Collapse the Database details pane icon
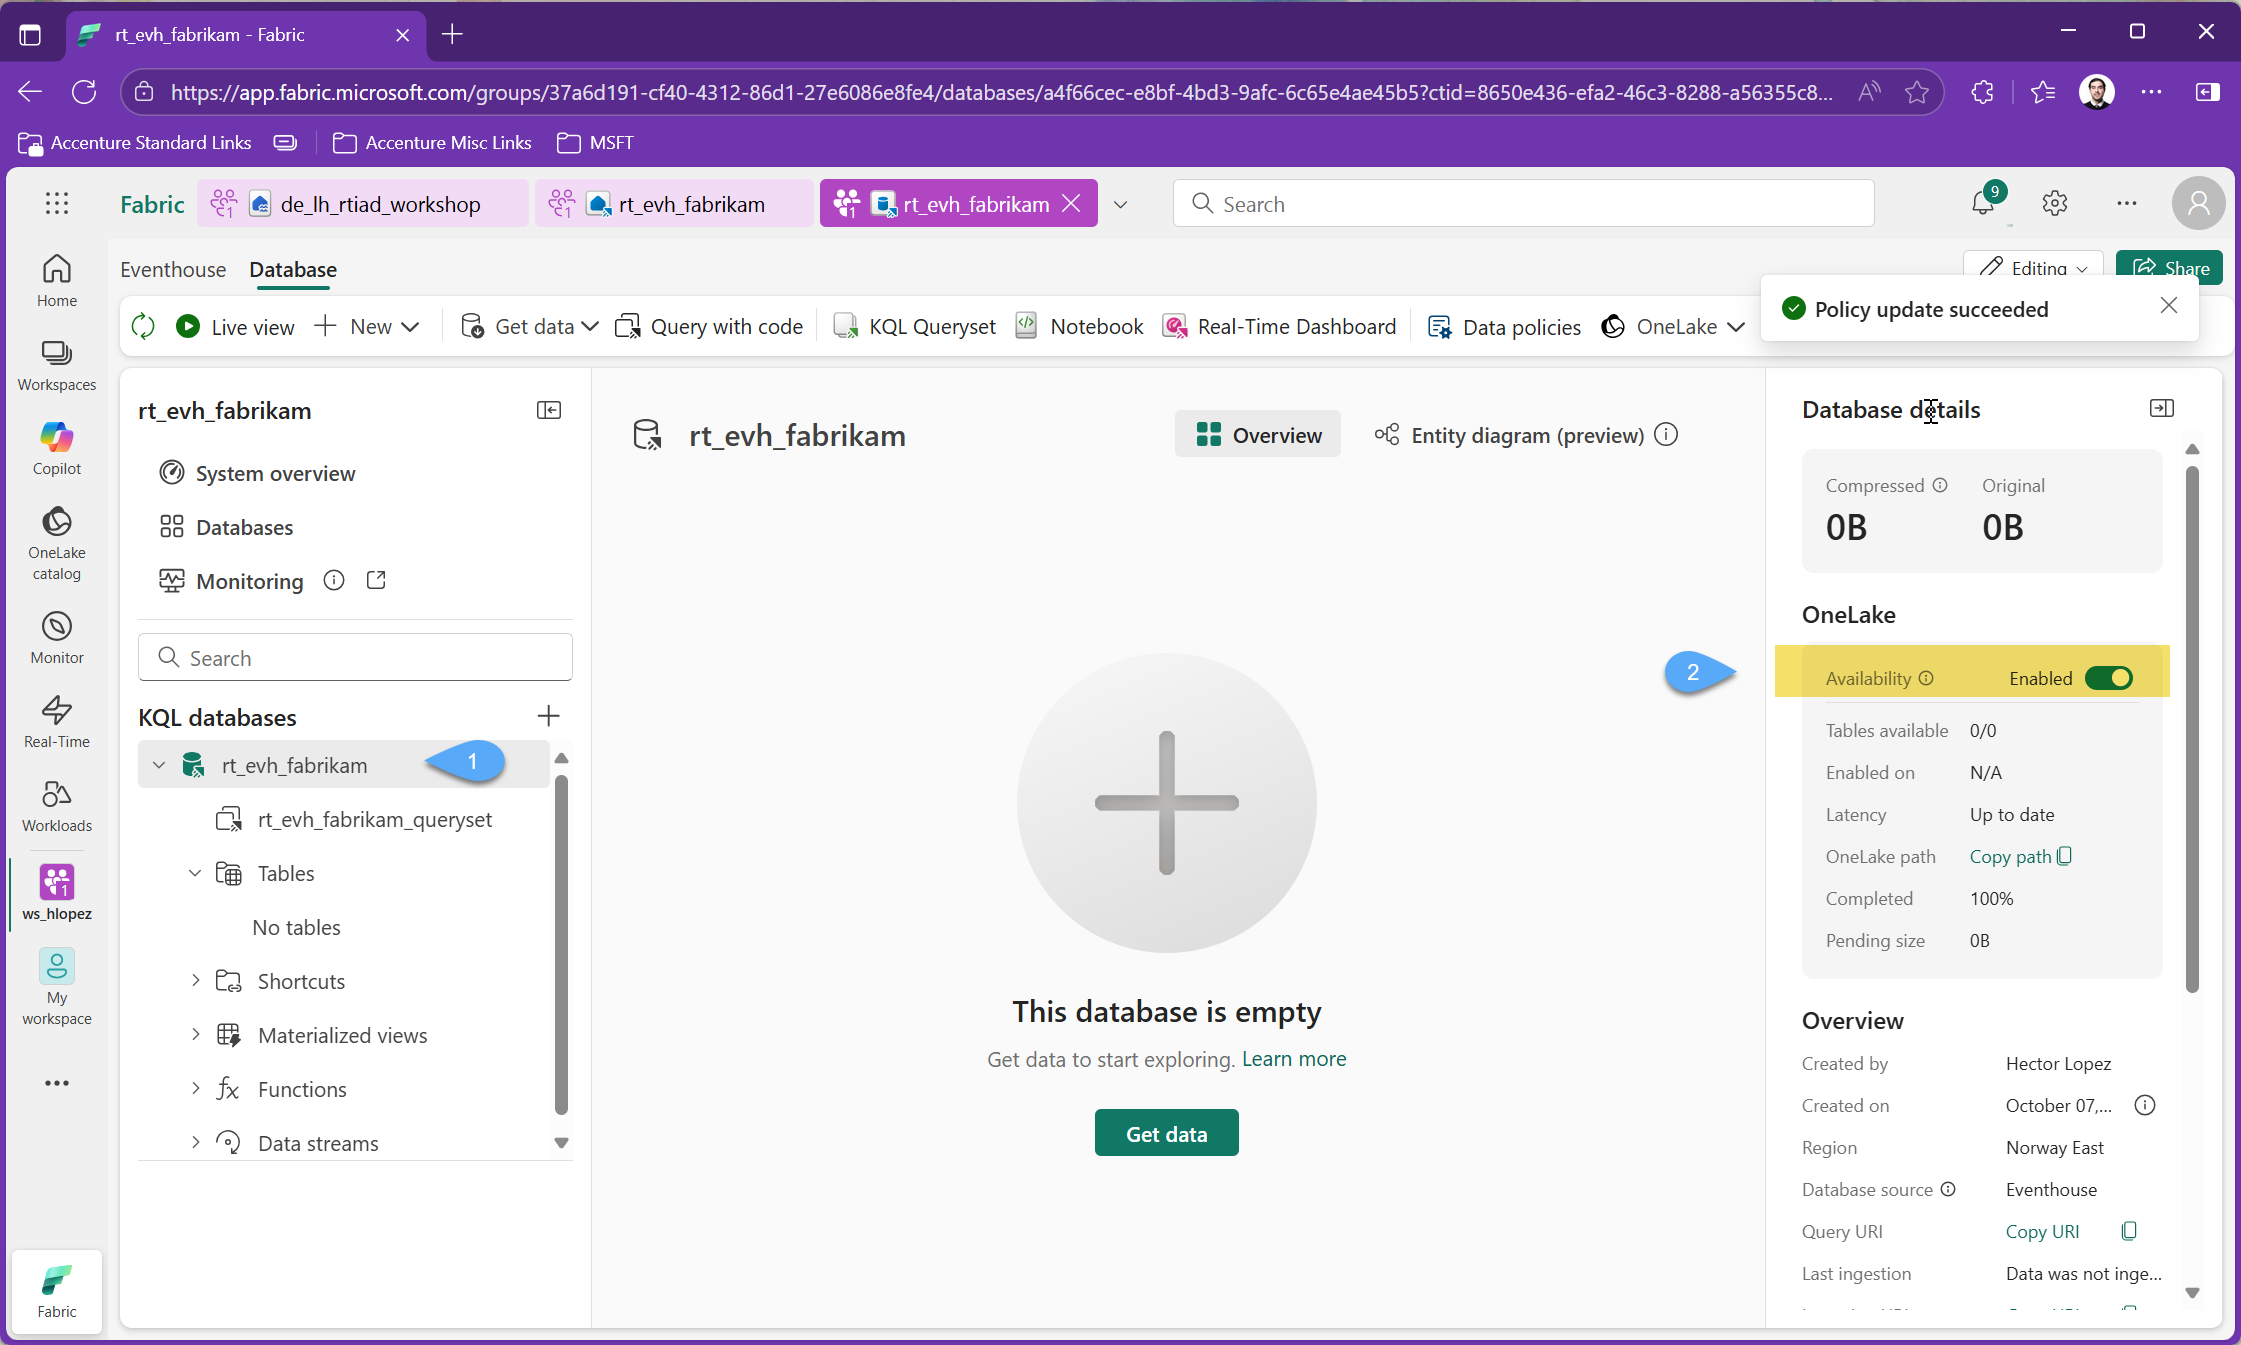Screen dimensions: 2241x1345 2161,409
